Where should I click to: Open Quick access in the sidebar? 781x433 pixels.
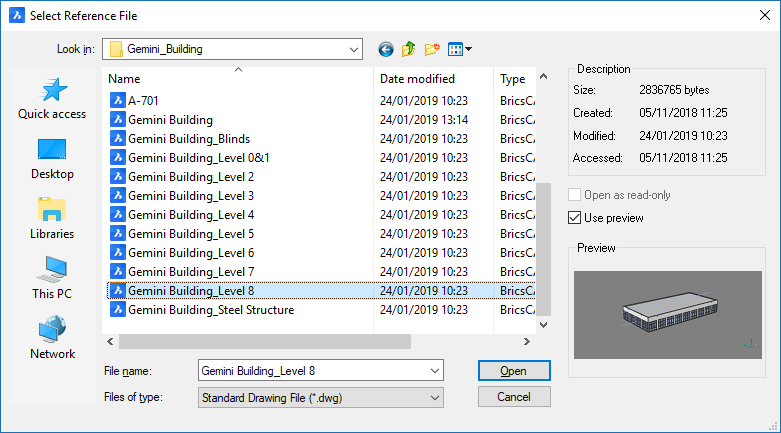click(x=52, y=99)
